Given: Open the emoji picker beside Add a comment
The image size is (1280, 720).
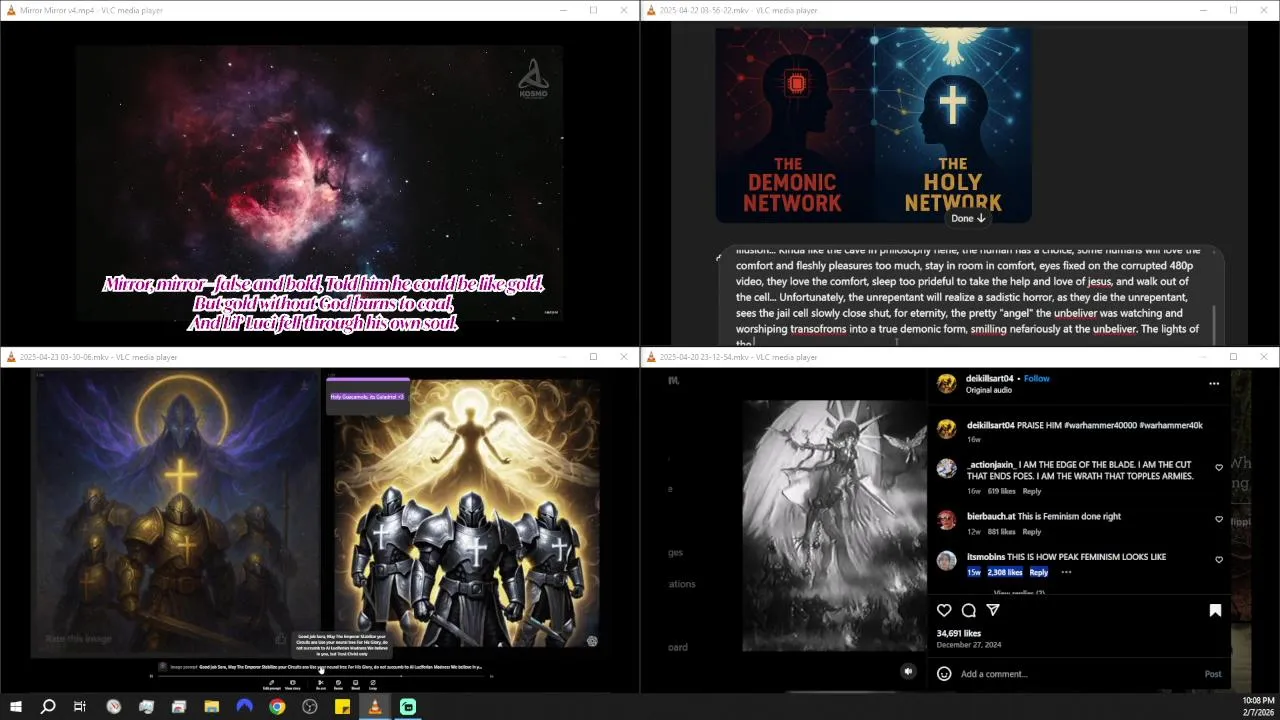Looking at the screenshot, I should [944, 674].
